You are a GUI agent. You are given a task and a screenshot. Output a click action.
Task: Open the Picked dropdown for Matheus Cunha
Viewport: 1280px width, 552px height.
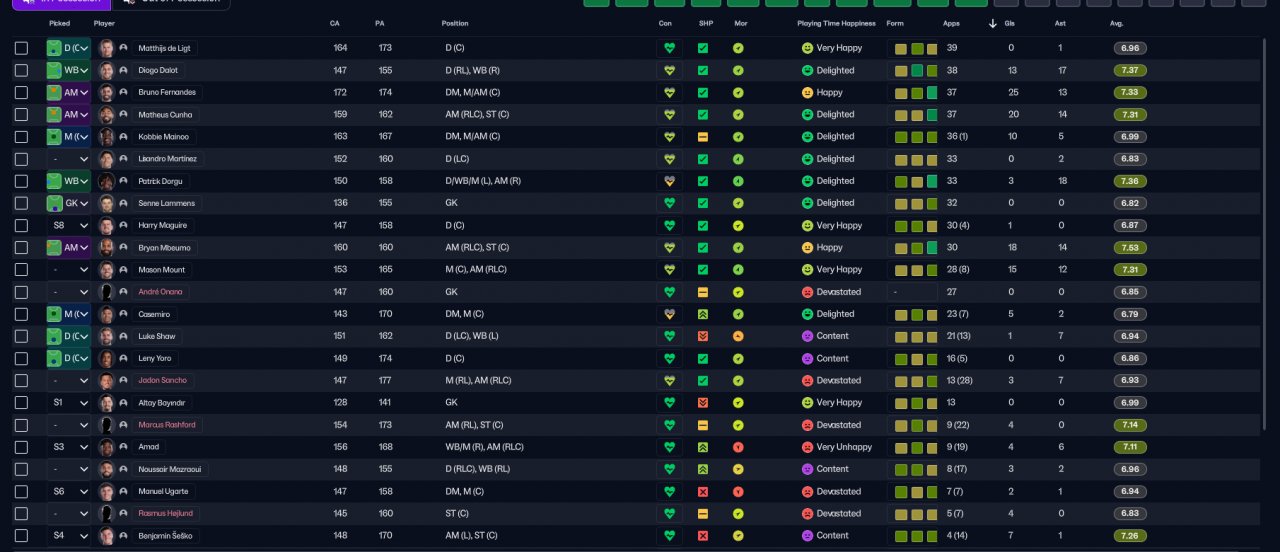pyautogui.click(x=68, y=114)
